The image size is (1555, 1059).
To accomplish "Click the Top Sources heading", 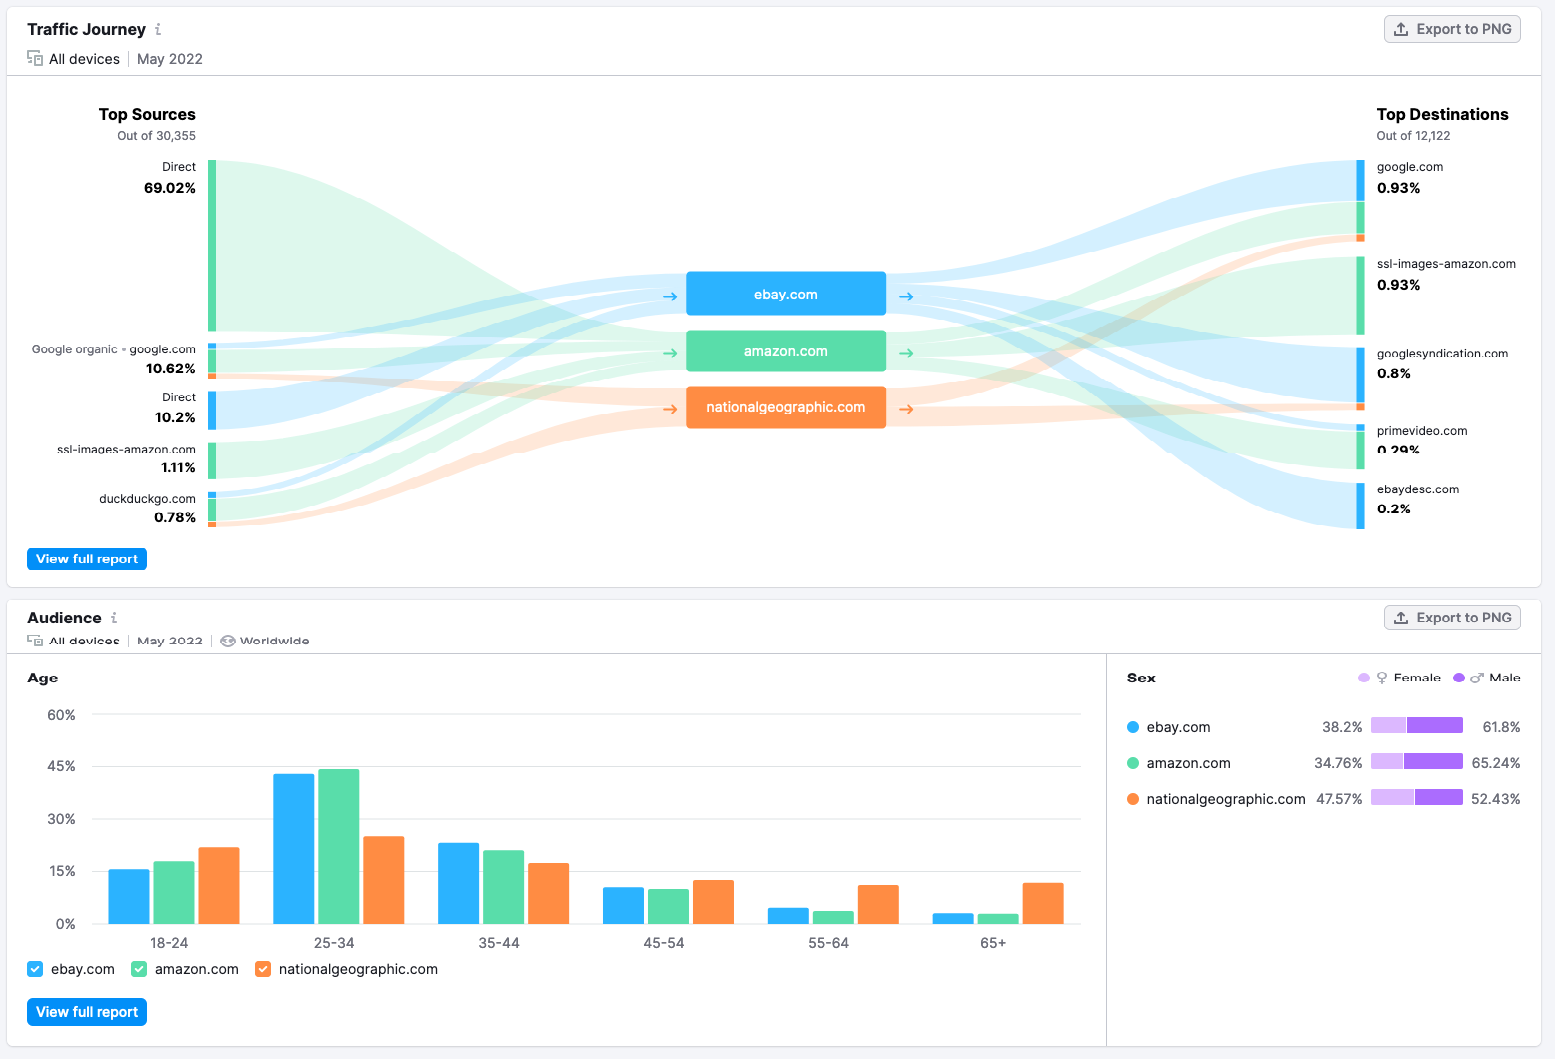I will point(147,114).
